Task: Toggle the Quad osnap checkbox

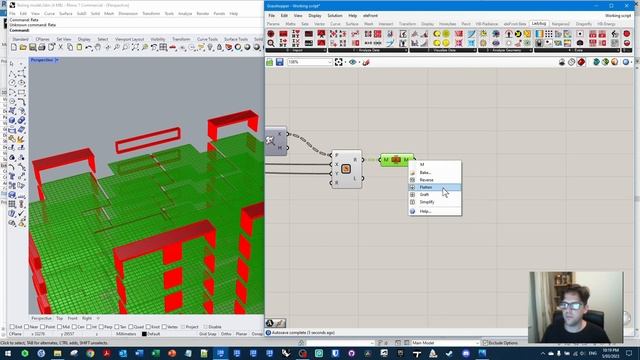Action: pos(131,327)
